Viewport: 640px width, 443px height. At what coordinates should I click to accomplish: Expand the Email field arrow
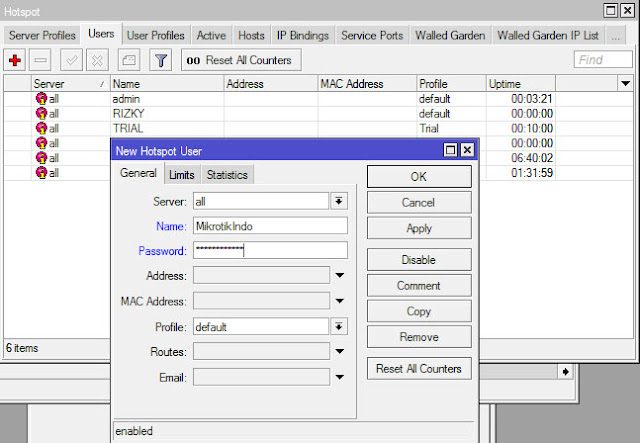click(340, 377)
